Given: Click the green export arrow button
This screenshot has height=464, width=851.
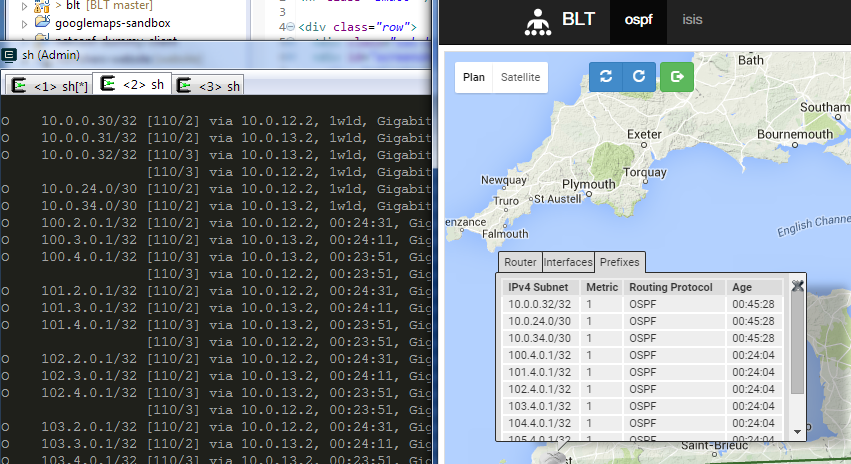Looking at the screenshot, I should coord(677,77).
